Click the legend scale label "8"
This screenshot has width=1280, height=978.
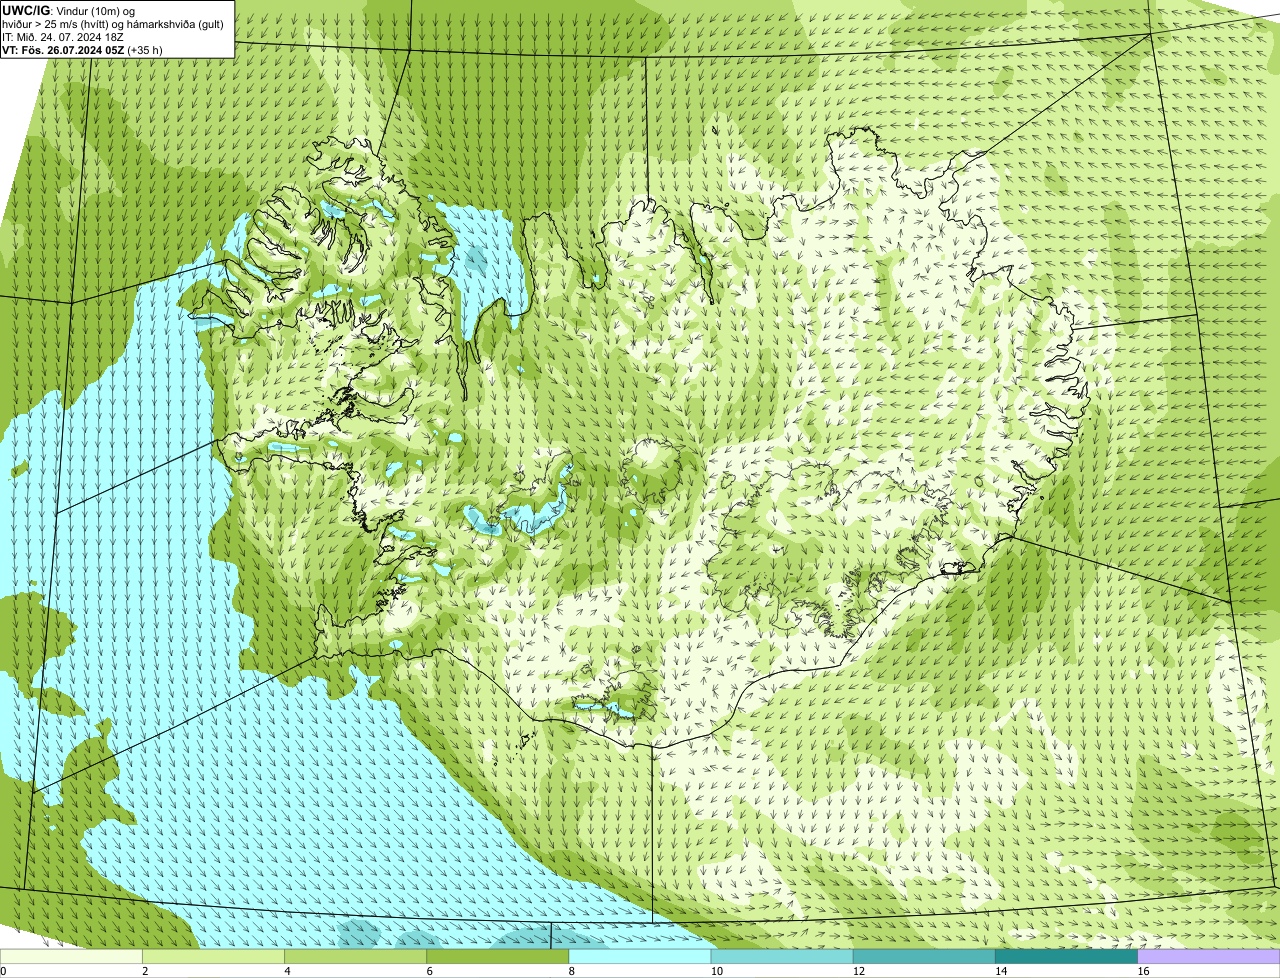(x=572, y=971)
